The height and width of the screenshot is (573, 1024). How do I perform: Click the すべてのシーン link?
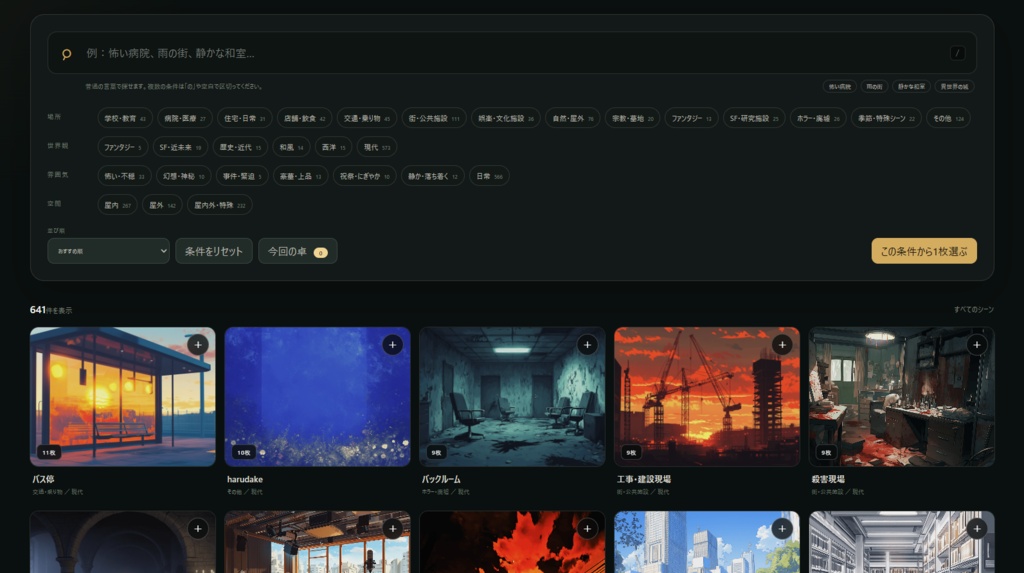coord(973,310)
